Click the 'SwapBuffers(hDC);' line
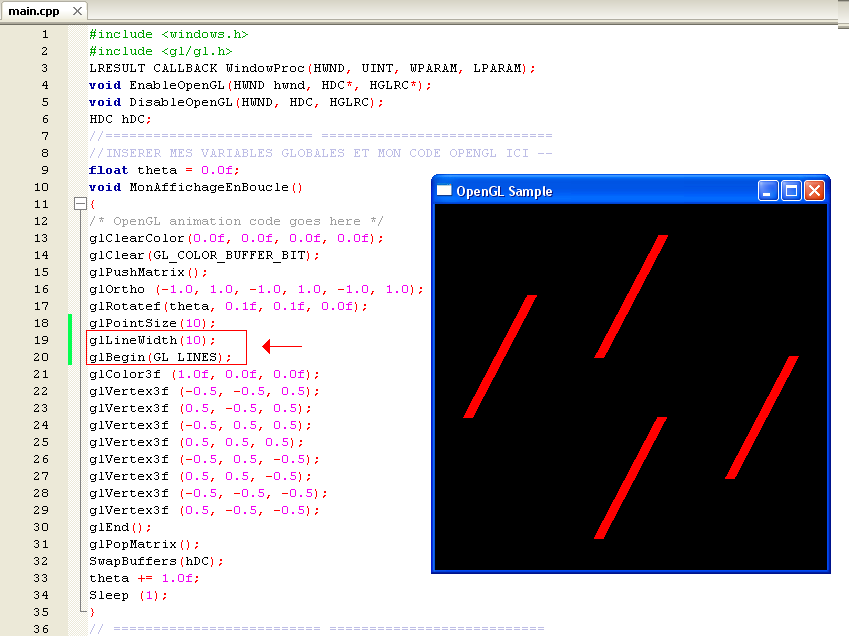The image size is (849, 636). coord(156,561)
